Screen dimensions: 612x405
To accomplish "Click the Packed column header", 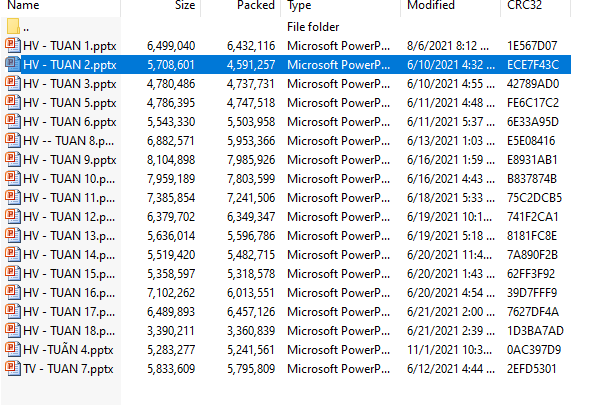I will 256,6.
